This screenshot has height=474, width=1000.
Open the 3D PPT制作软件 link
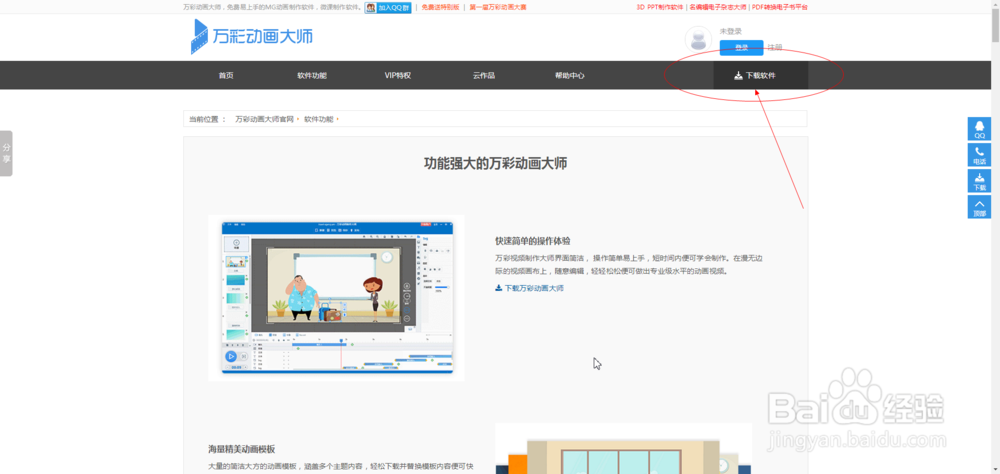pyautogui.click(x=659, y=8)
